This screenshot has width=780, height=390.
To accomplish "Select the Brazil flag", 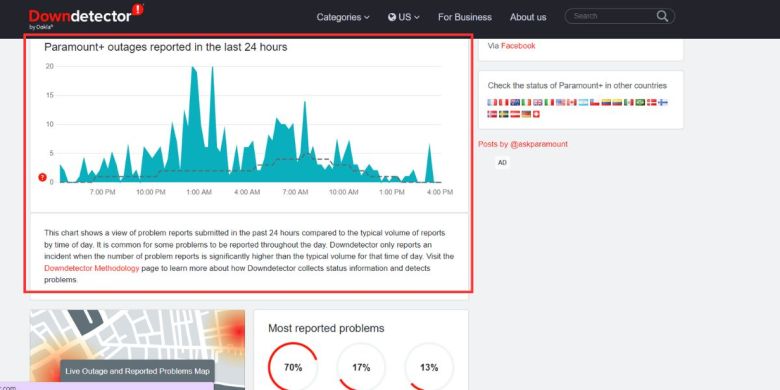I will click(x=640, y=102).
